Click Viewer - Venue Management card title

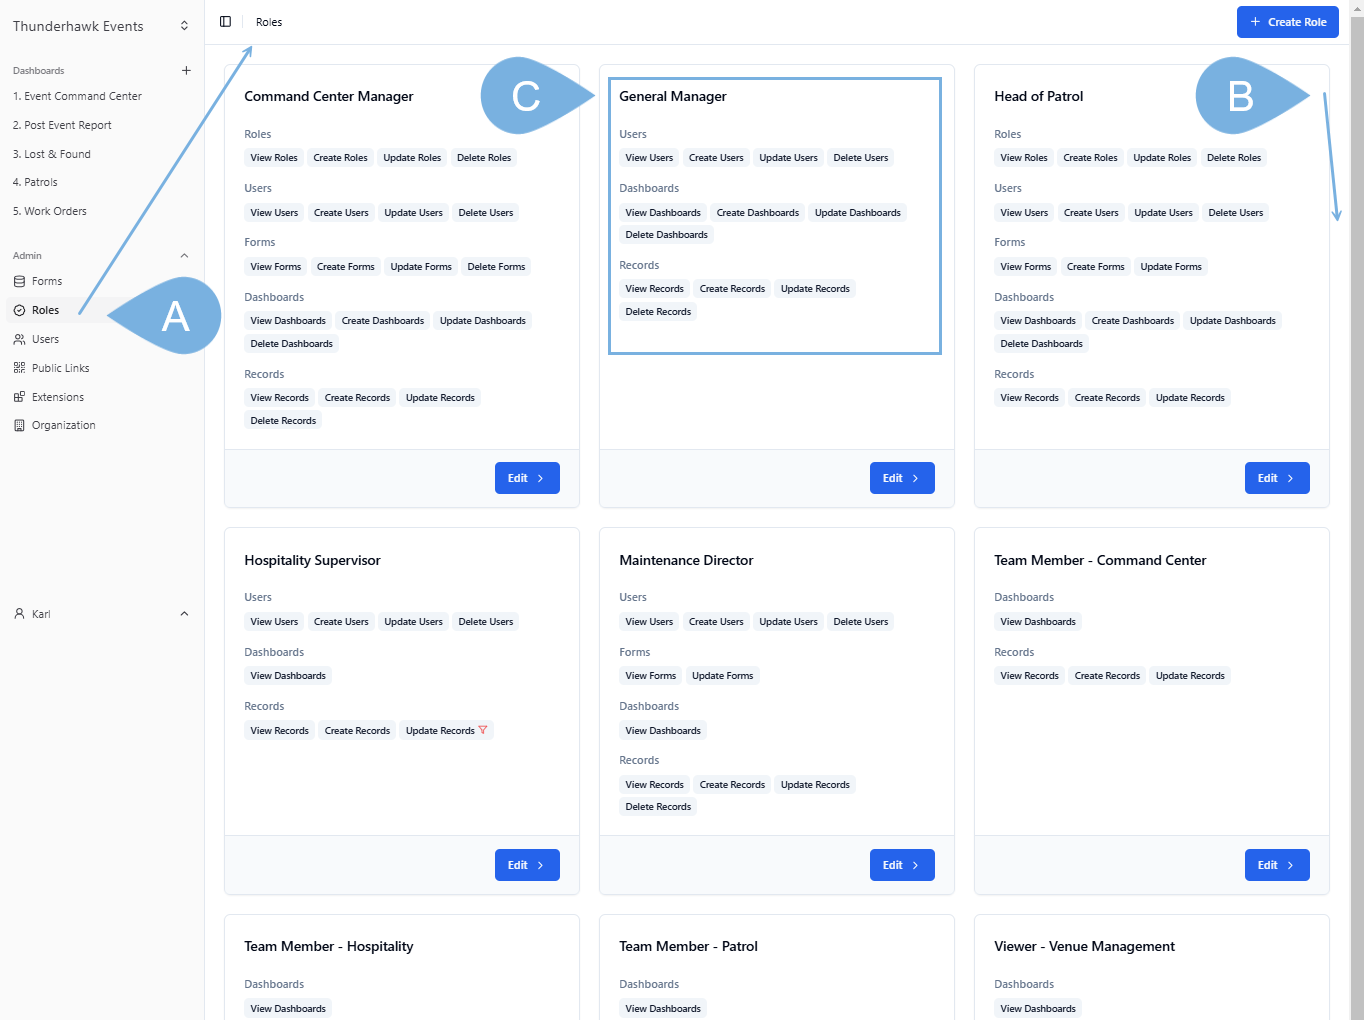click(1085, 946)
